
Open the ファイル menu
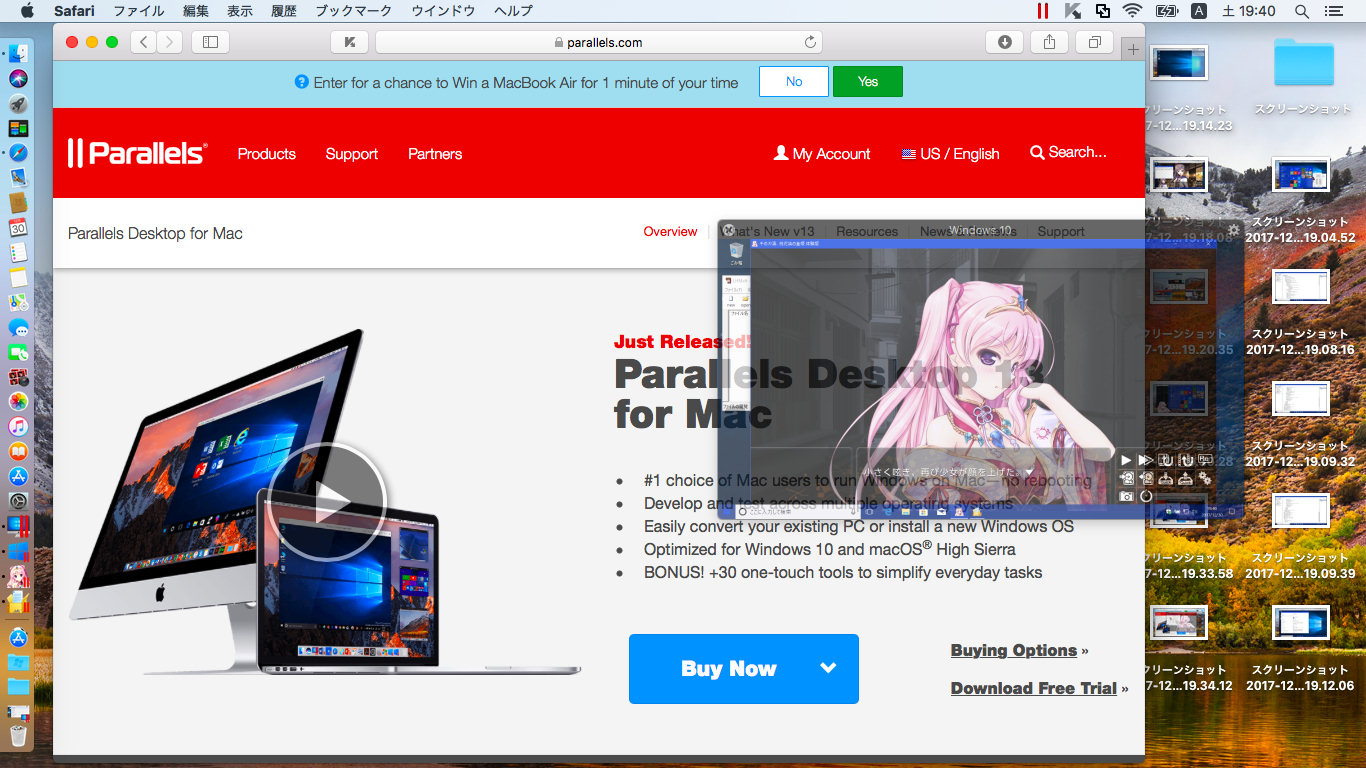pos(139,11)
